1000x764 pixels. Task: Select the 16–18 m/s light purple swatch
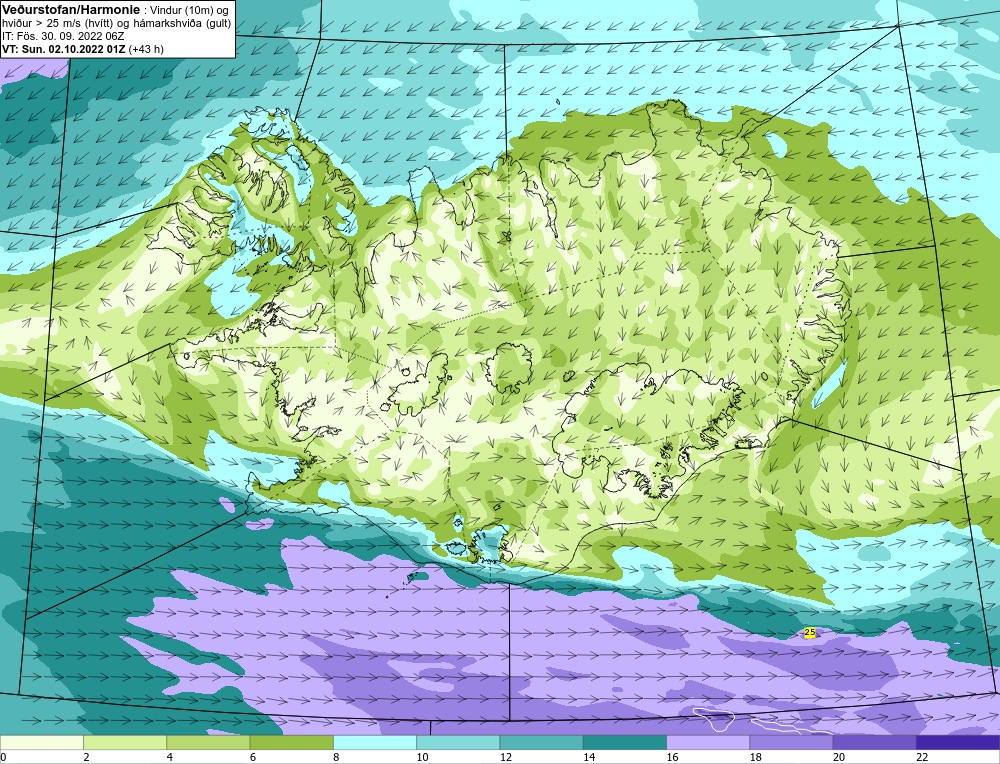coord(708,742)
